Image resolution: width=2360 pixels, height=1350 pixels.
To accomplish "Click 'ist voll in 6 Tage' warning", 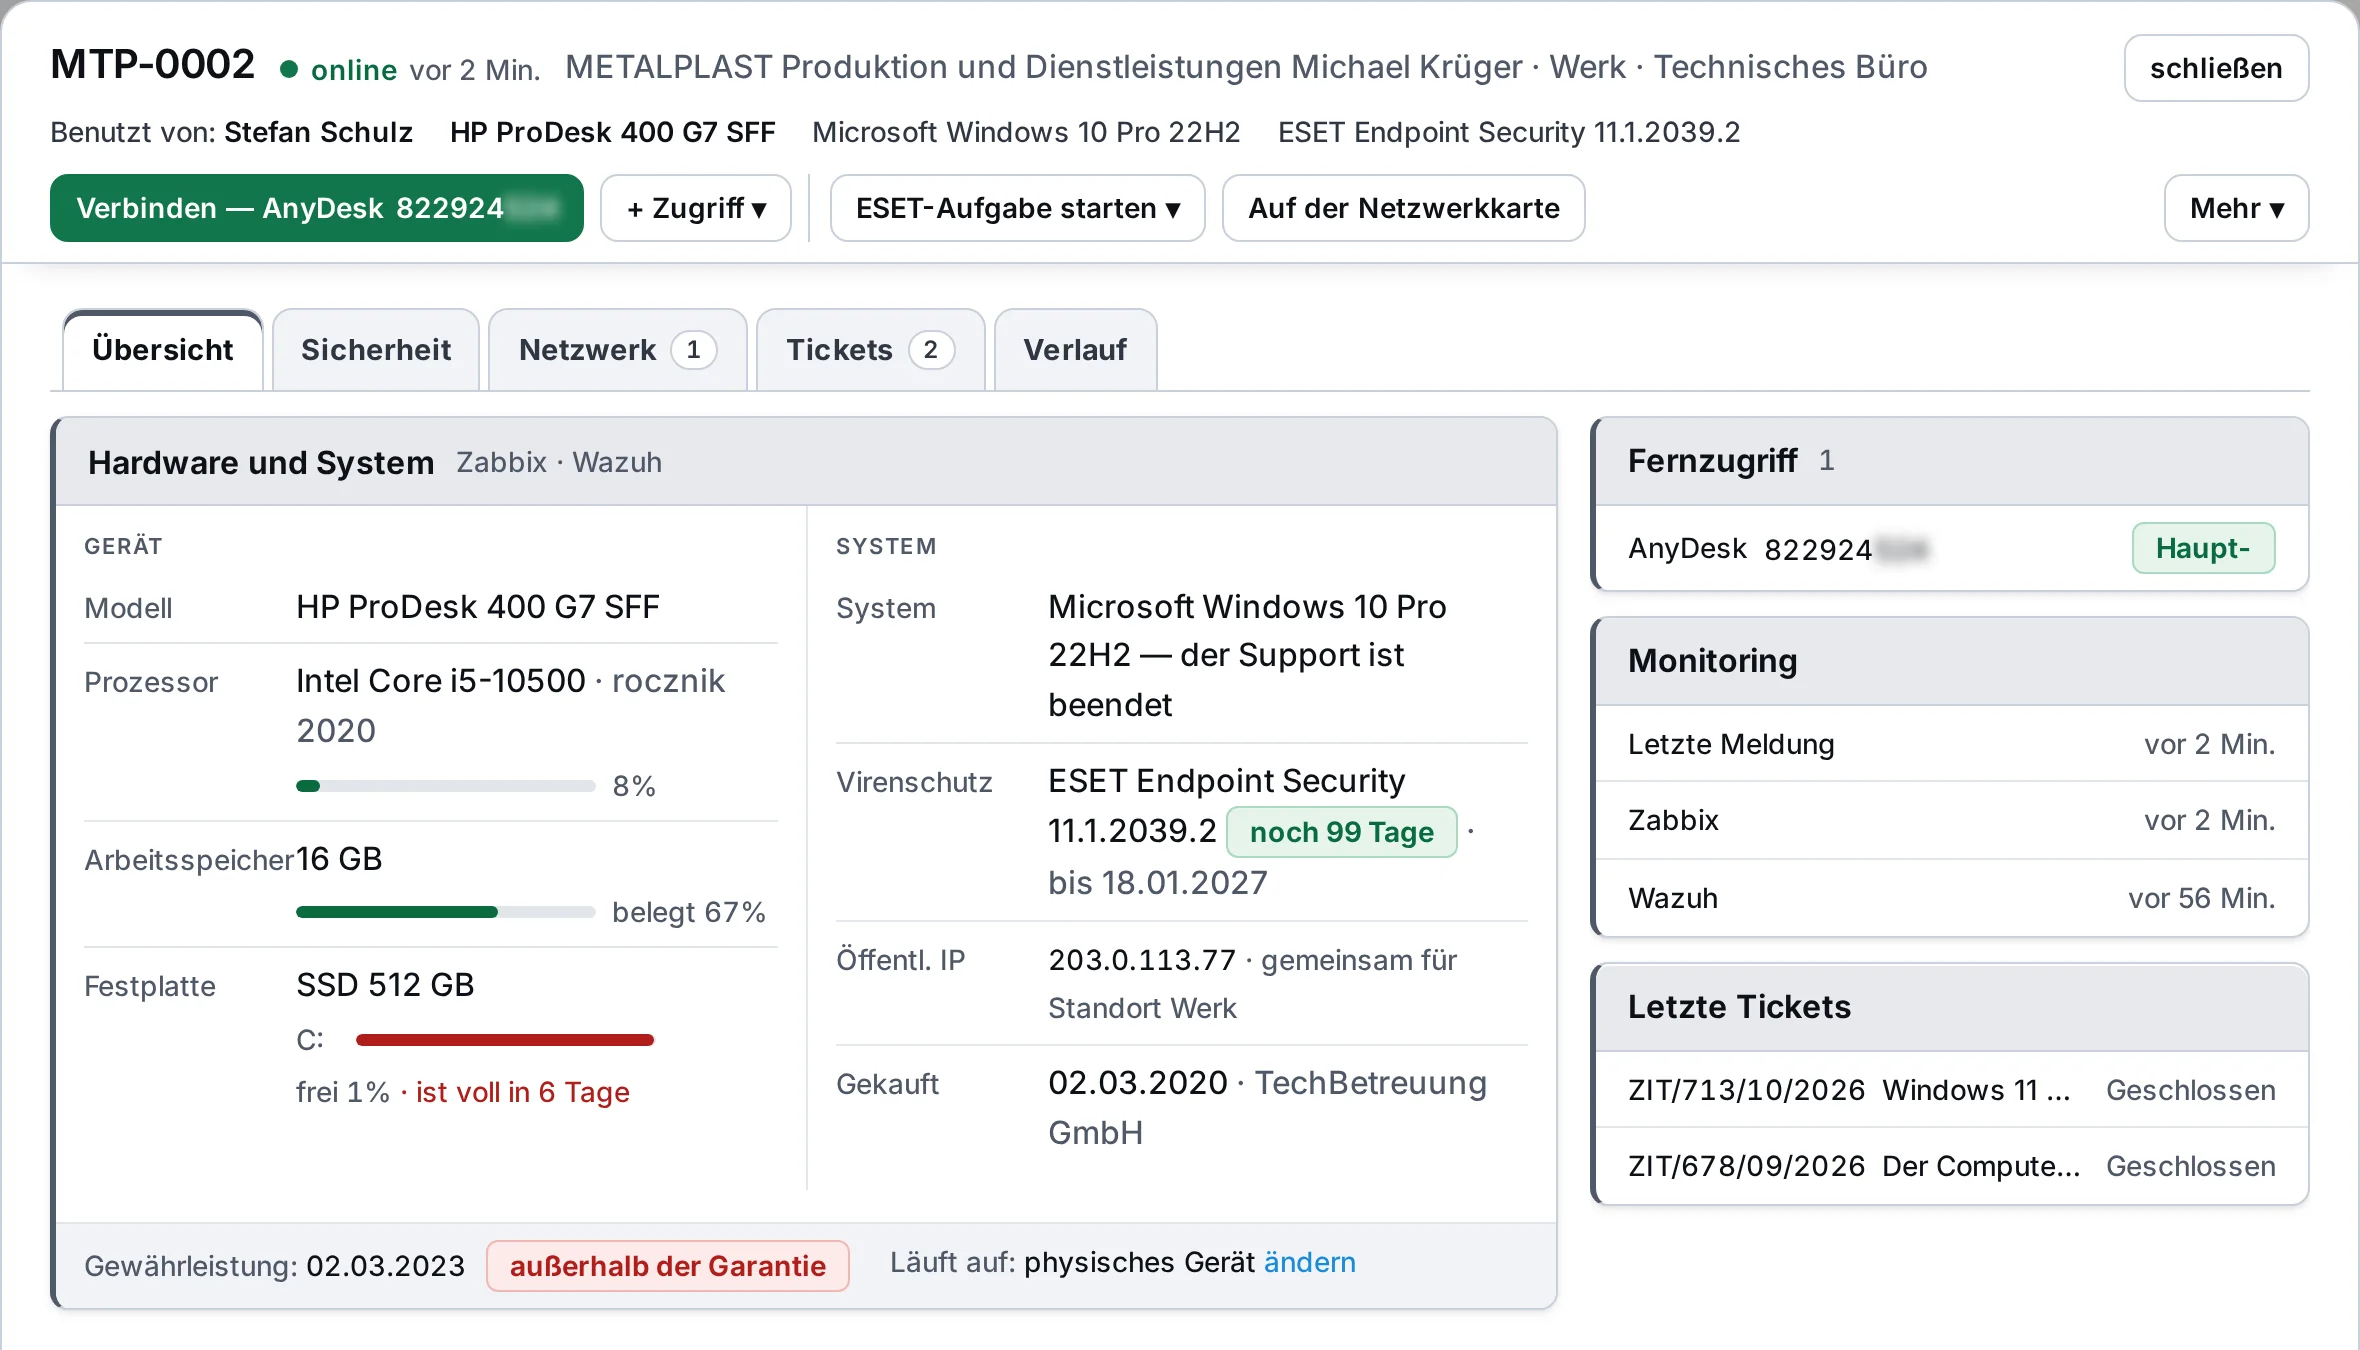I will click(x=522, y=1092).
